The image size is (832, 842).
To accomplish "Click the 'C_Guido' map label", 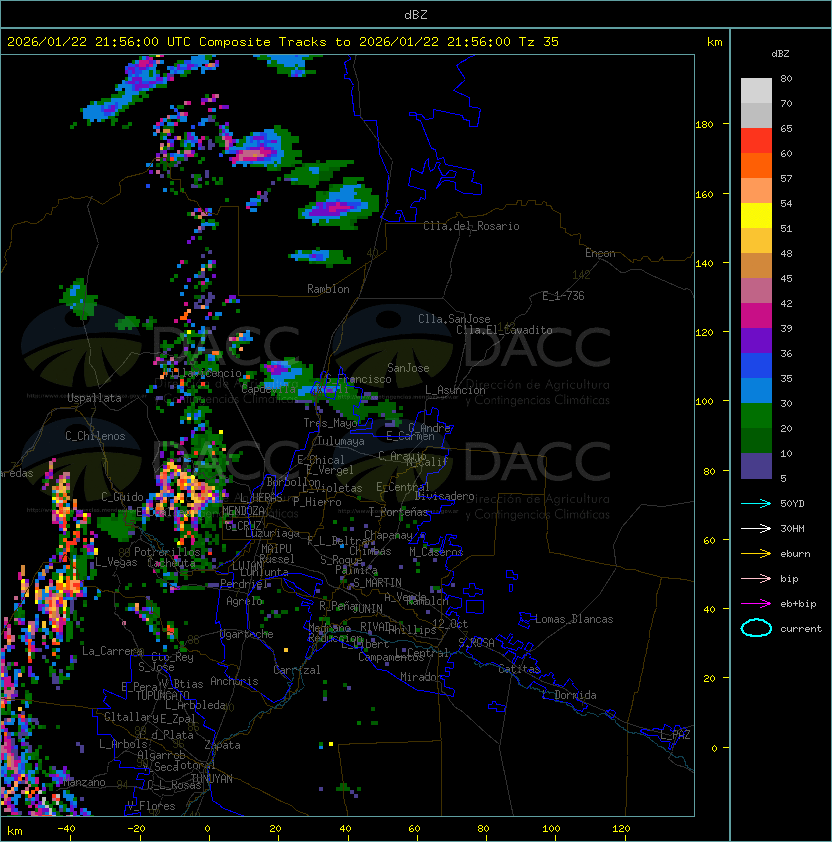I will tap(122, 497).
